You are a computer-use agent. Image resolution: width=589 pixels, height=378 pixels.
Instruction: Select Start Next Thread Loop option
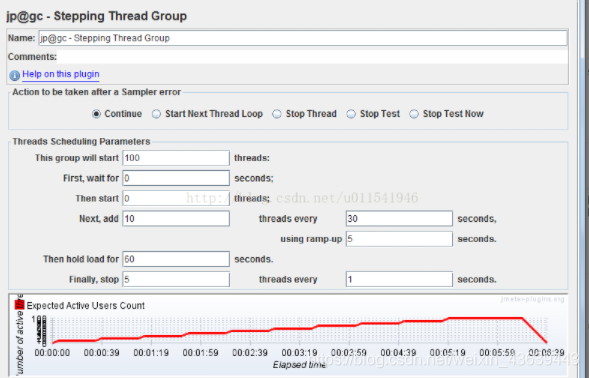(156, 114)
